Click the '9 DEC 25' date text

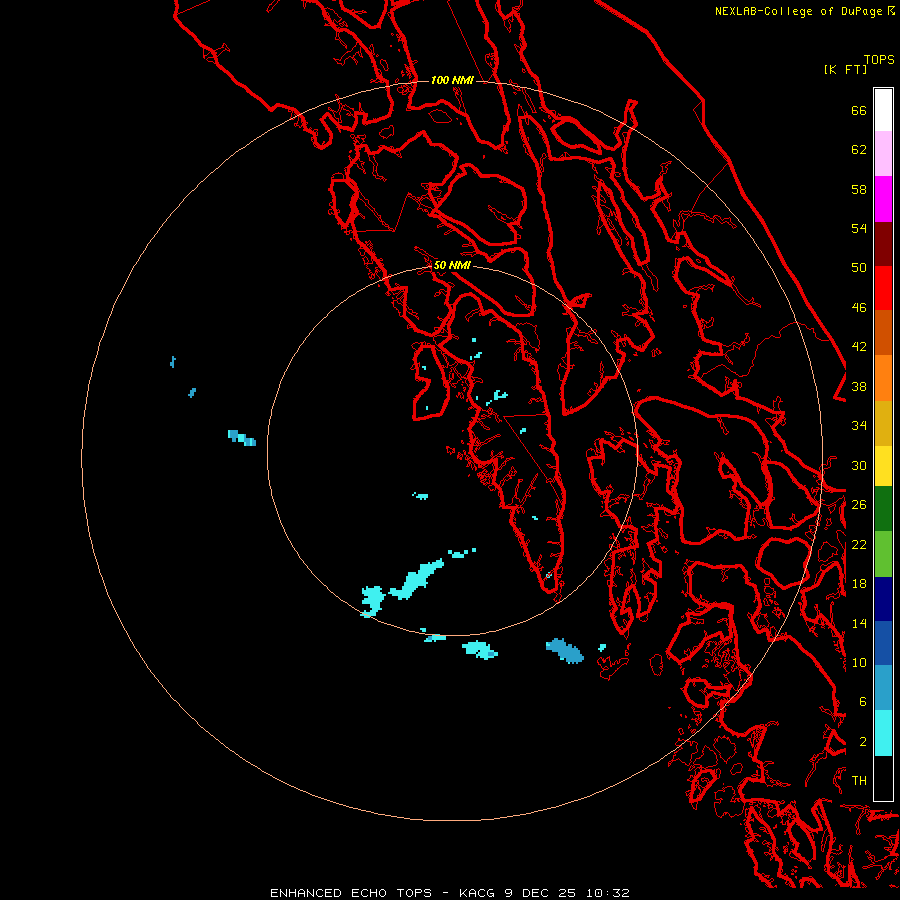(x=540, y=893)
